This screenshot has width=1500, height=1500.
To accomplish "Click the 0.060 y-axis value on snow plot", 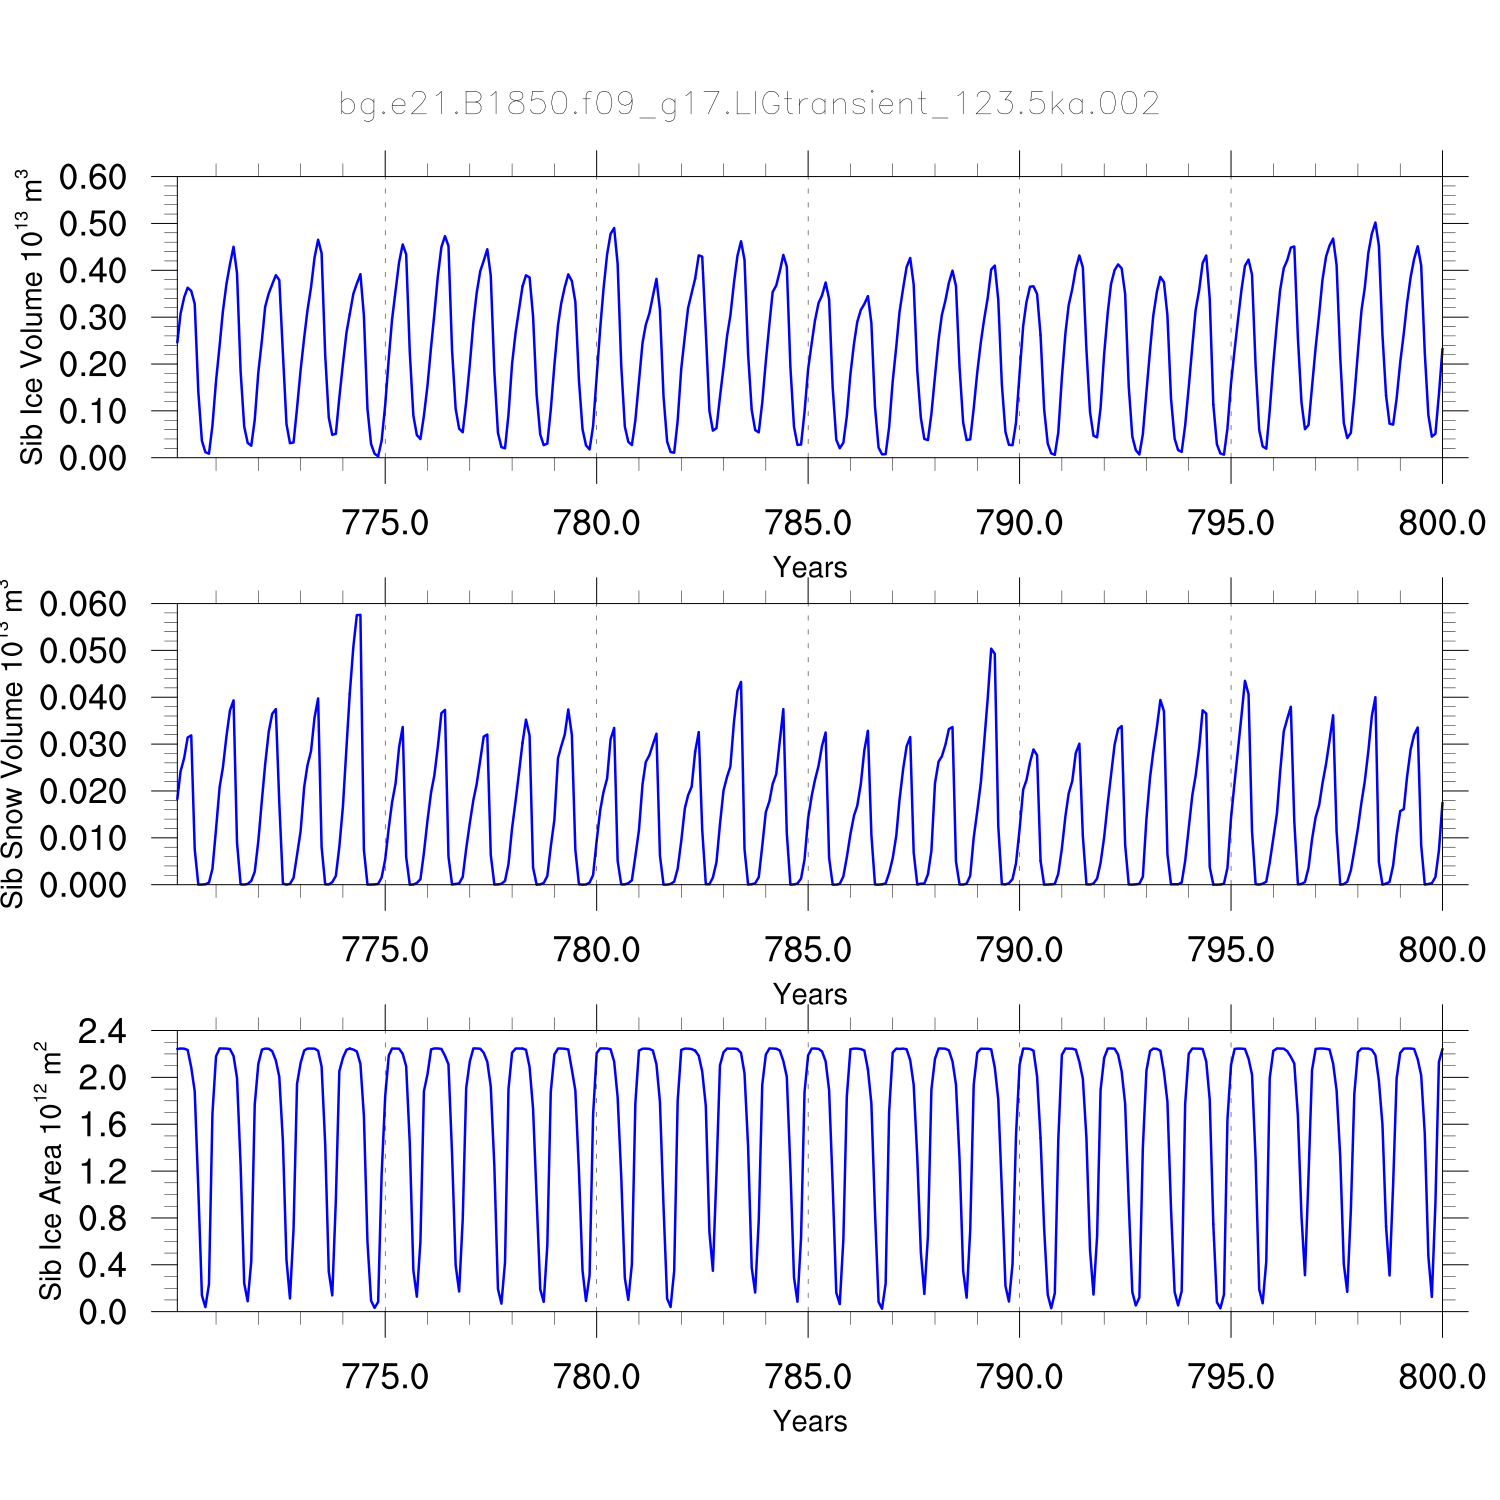I will [83, 604].
